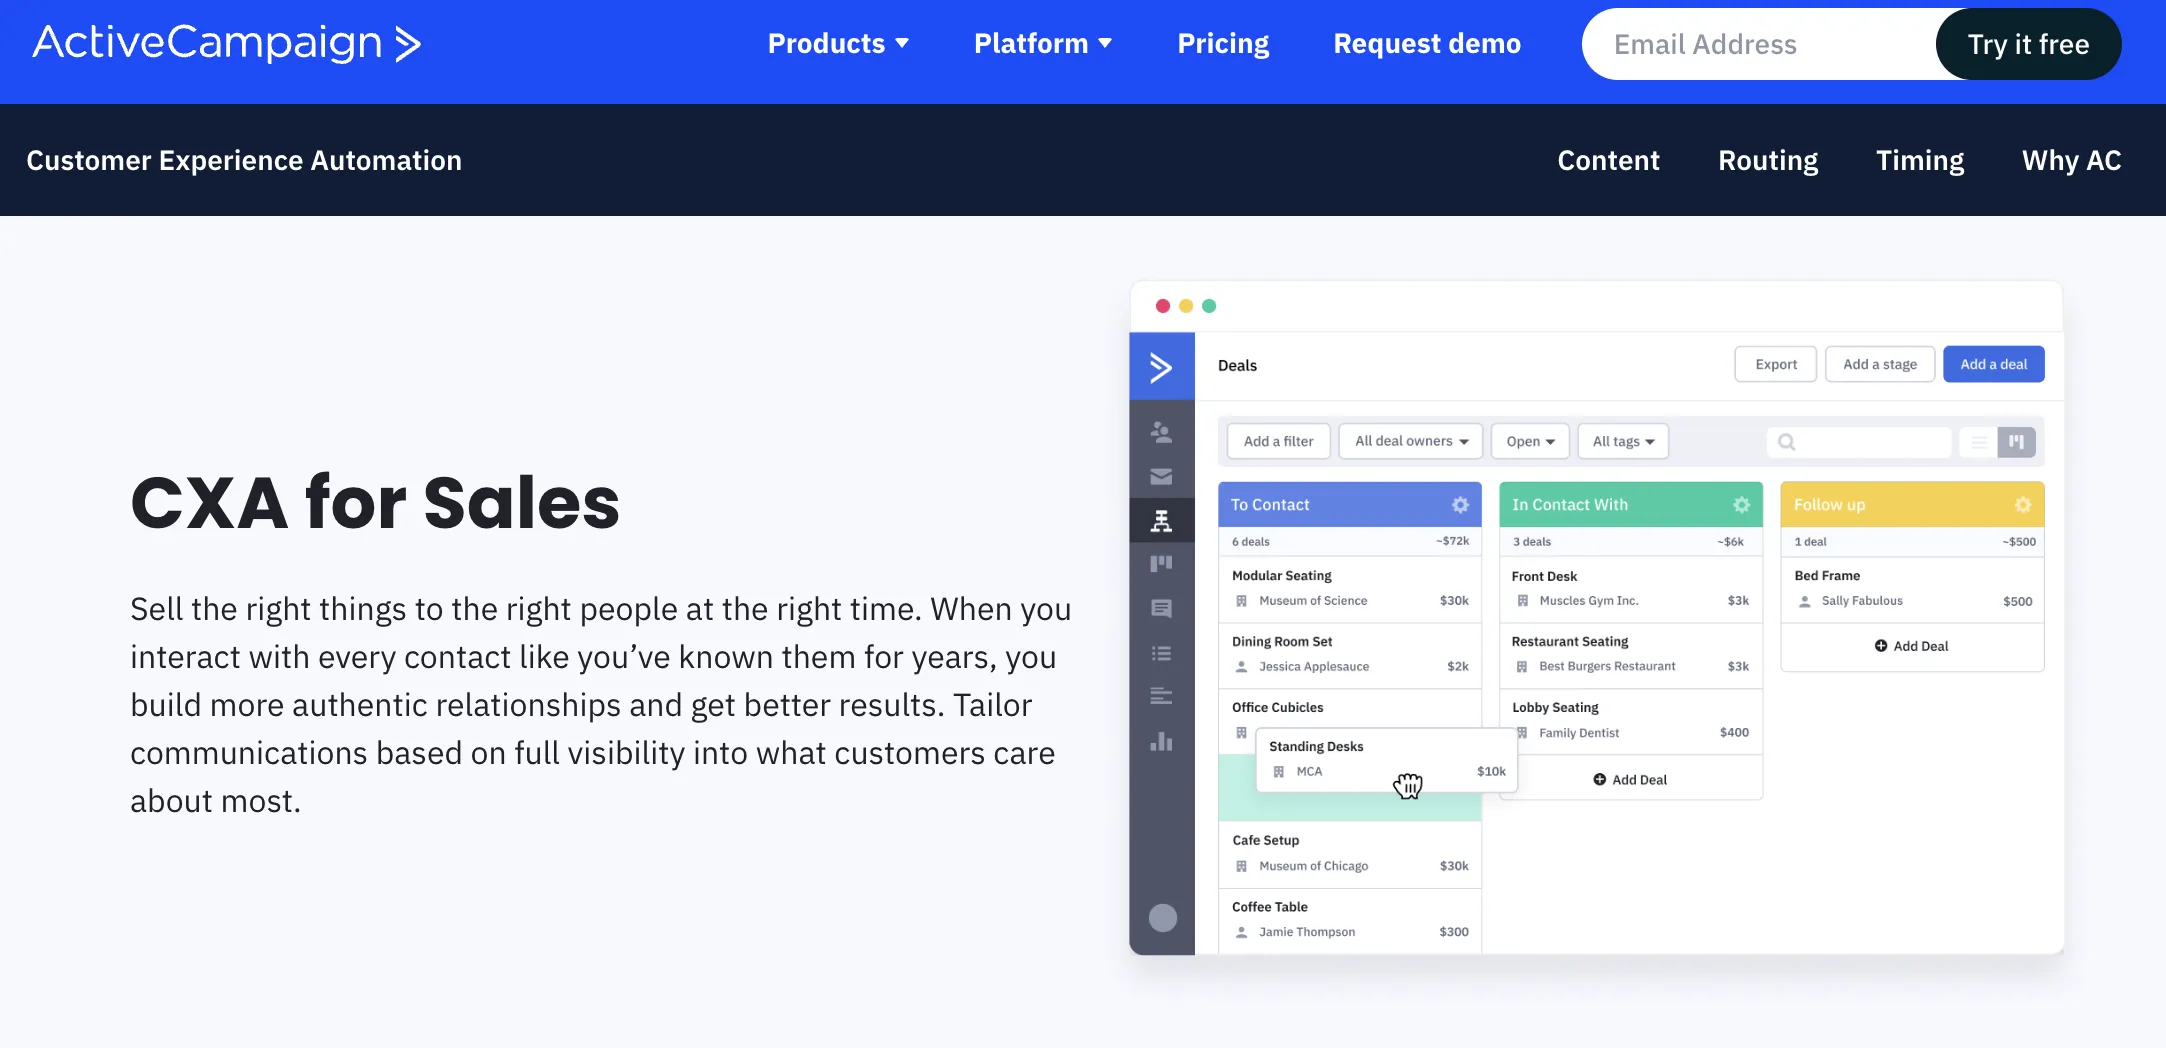Click the Export button
The image size is (2166, 1048).
coord(1776,364)
